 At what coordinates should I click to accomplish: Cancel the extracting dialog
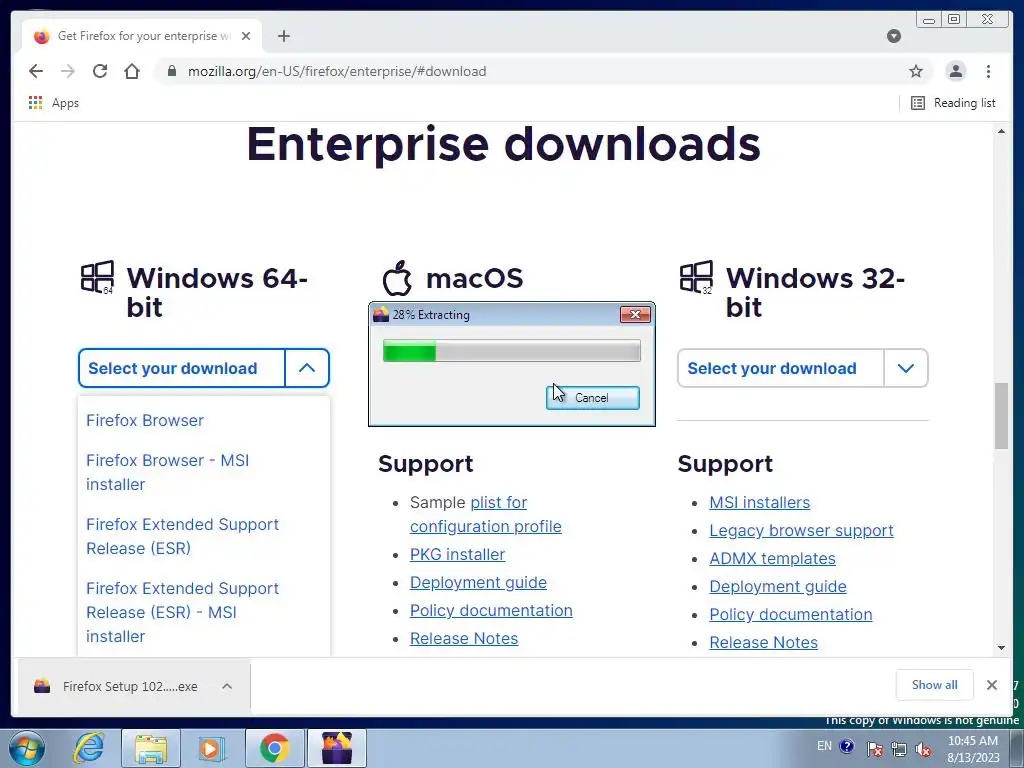592,398
